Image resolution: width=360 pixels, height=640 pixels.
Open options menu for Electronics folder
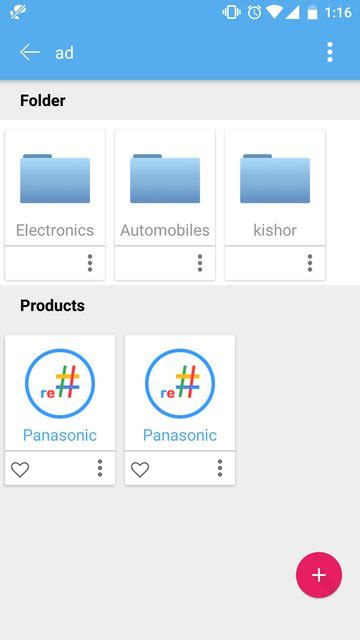point(90,263)
